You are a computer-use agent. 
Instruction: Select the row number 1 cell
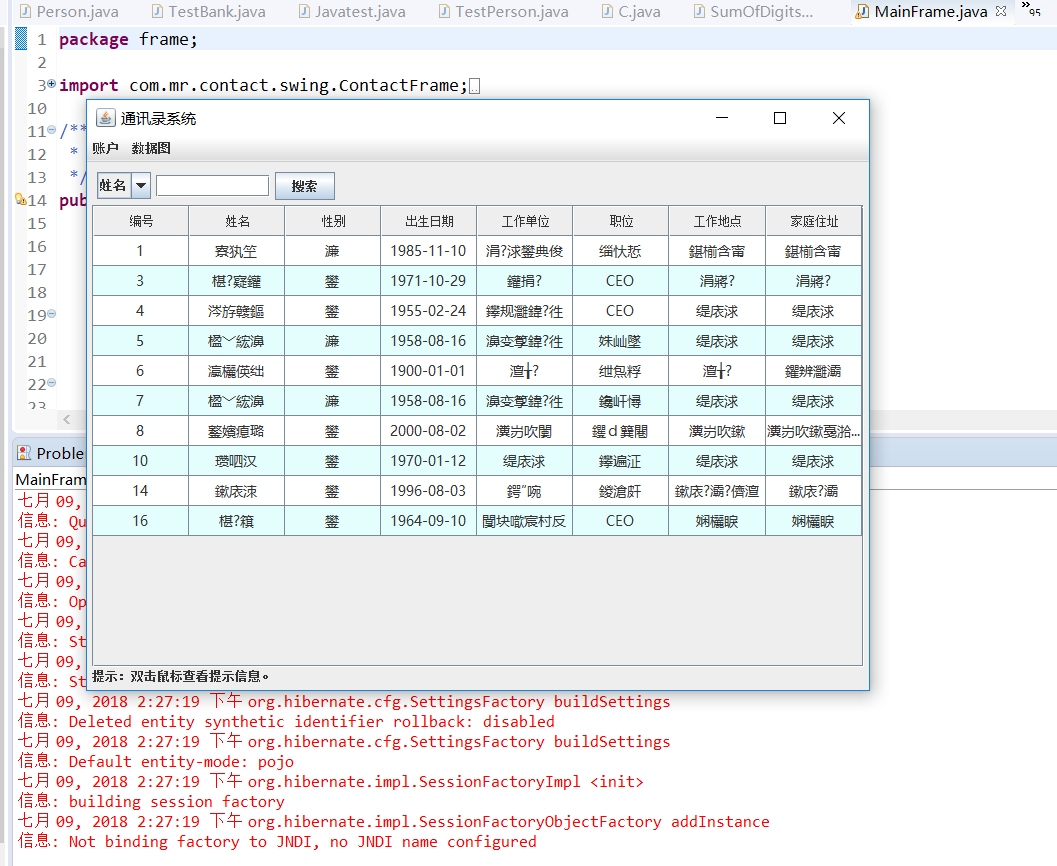140,251
